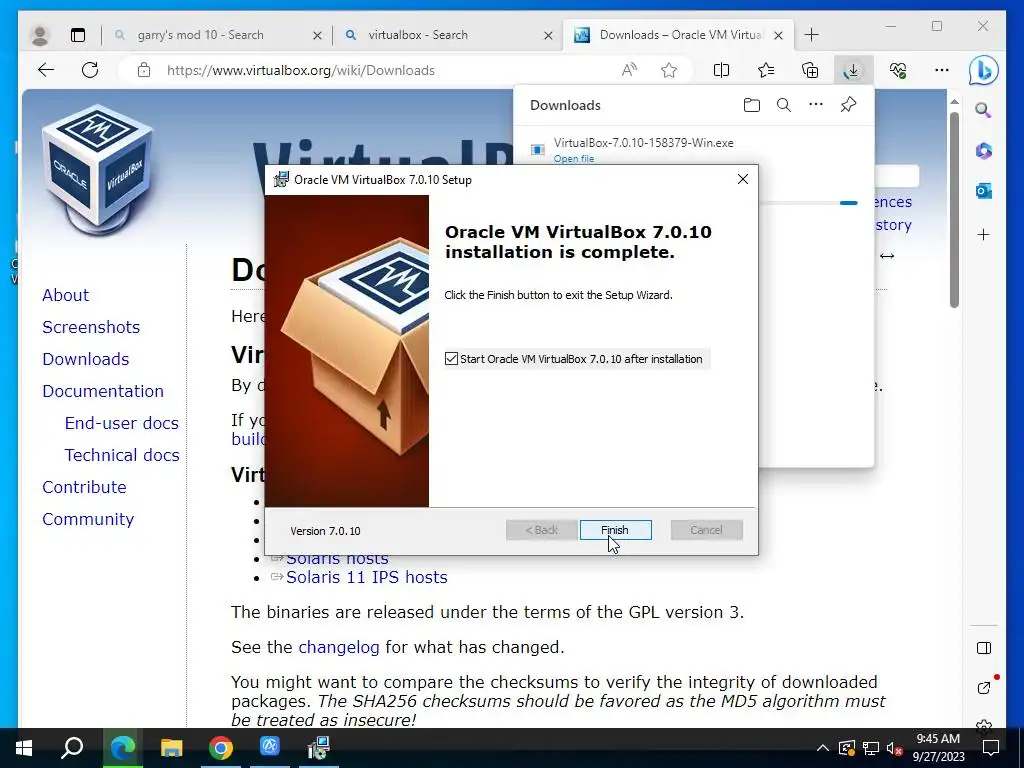This screenshot has width=1024, height=768.
Task: Click the Finish button in Setup wizard
Action: [x=615, y=530]
